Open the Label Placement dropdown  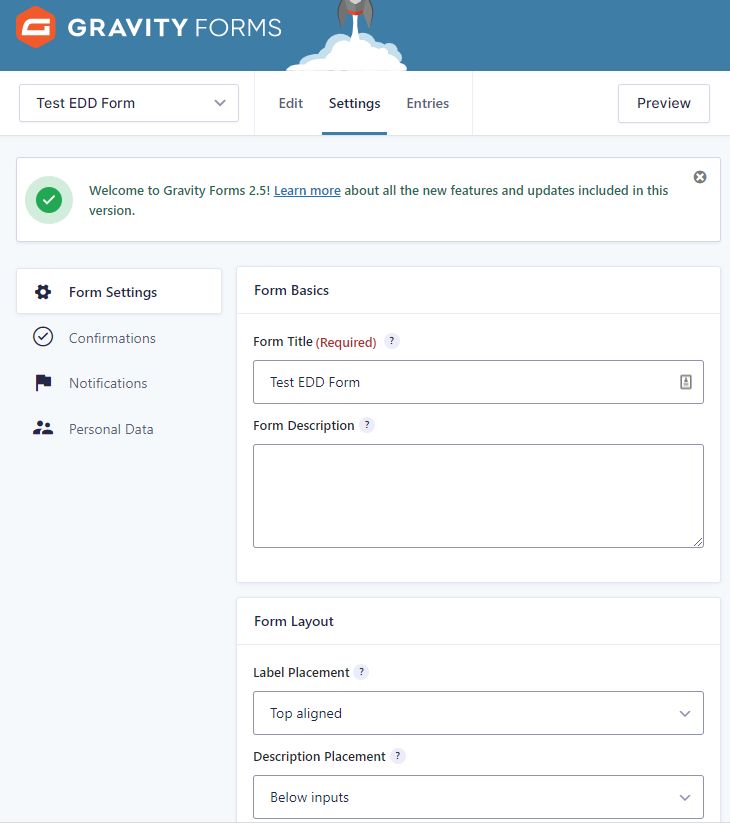coord(478,713)
